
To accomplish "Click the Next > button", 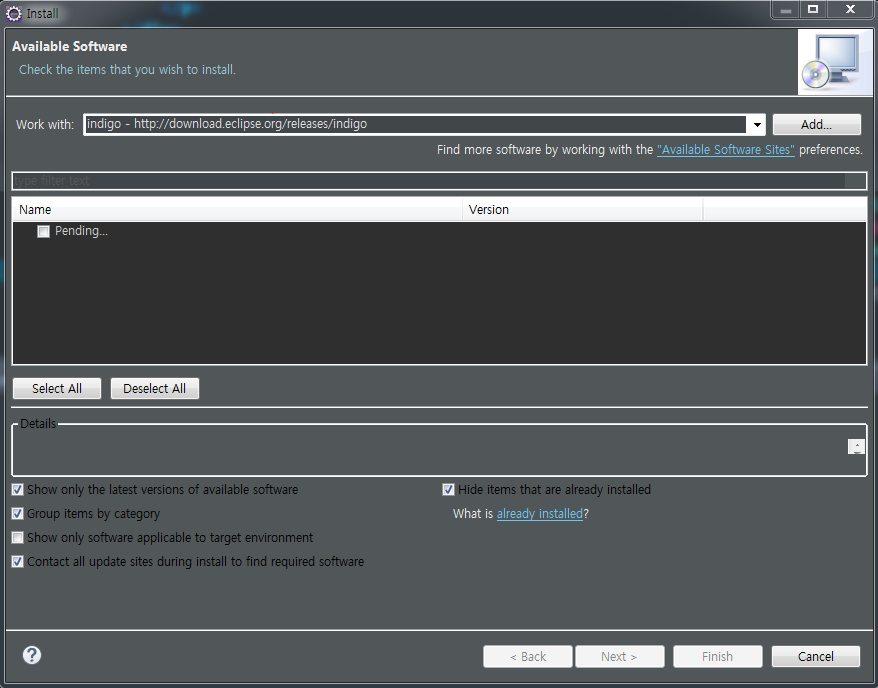I will [x=619, y=656].
